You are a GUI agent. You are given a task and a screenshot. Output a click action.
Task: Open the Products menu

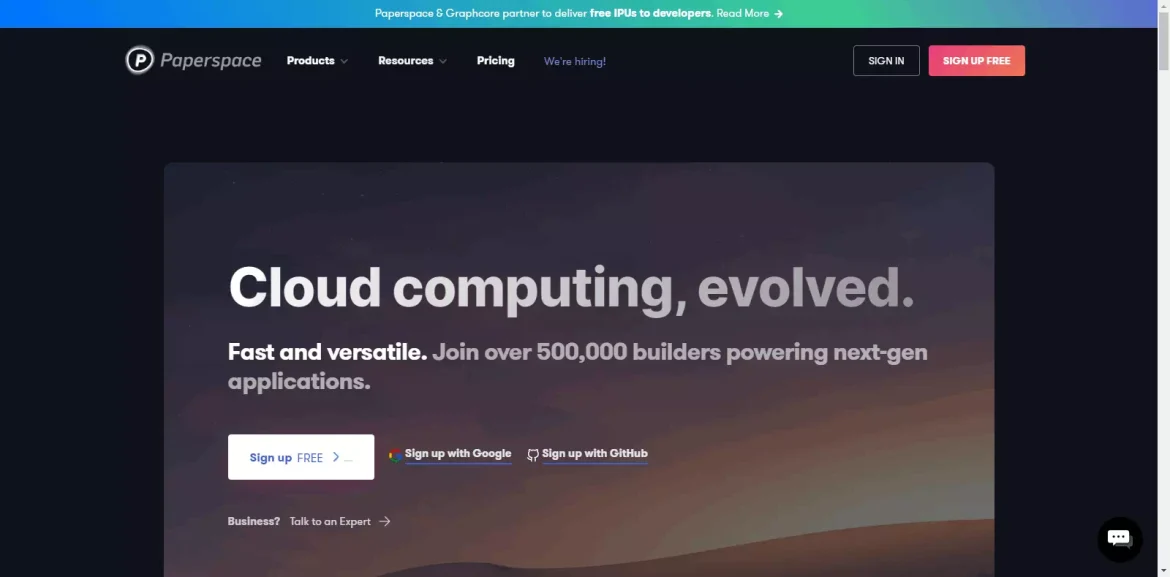(317, 60)
